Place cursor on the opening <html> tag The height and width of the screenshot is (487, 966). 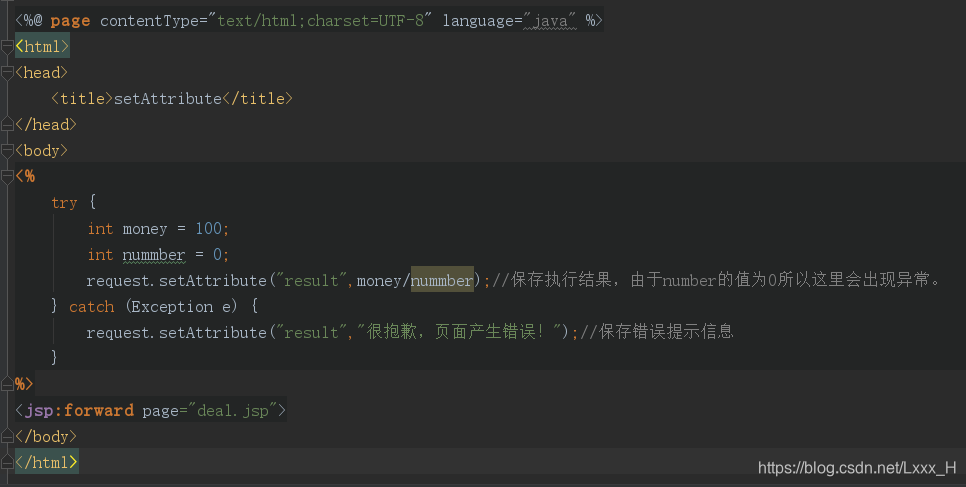pos(42,46)
